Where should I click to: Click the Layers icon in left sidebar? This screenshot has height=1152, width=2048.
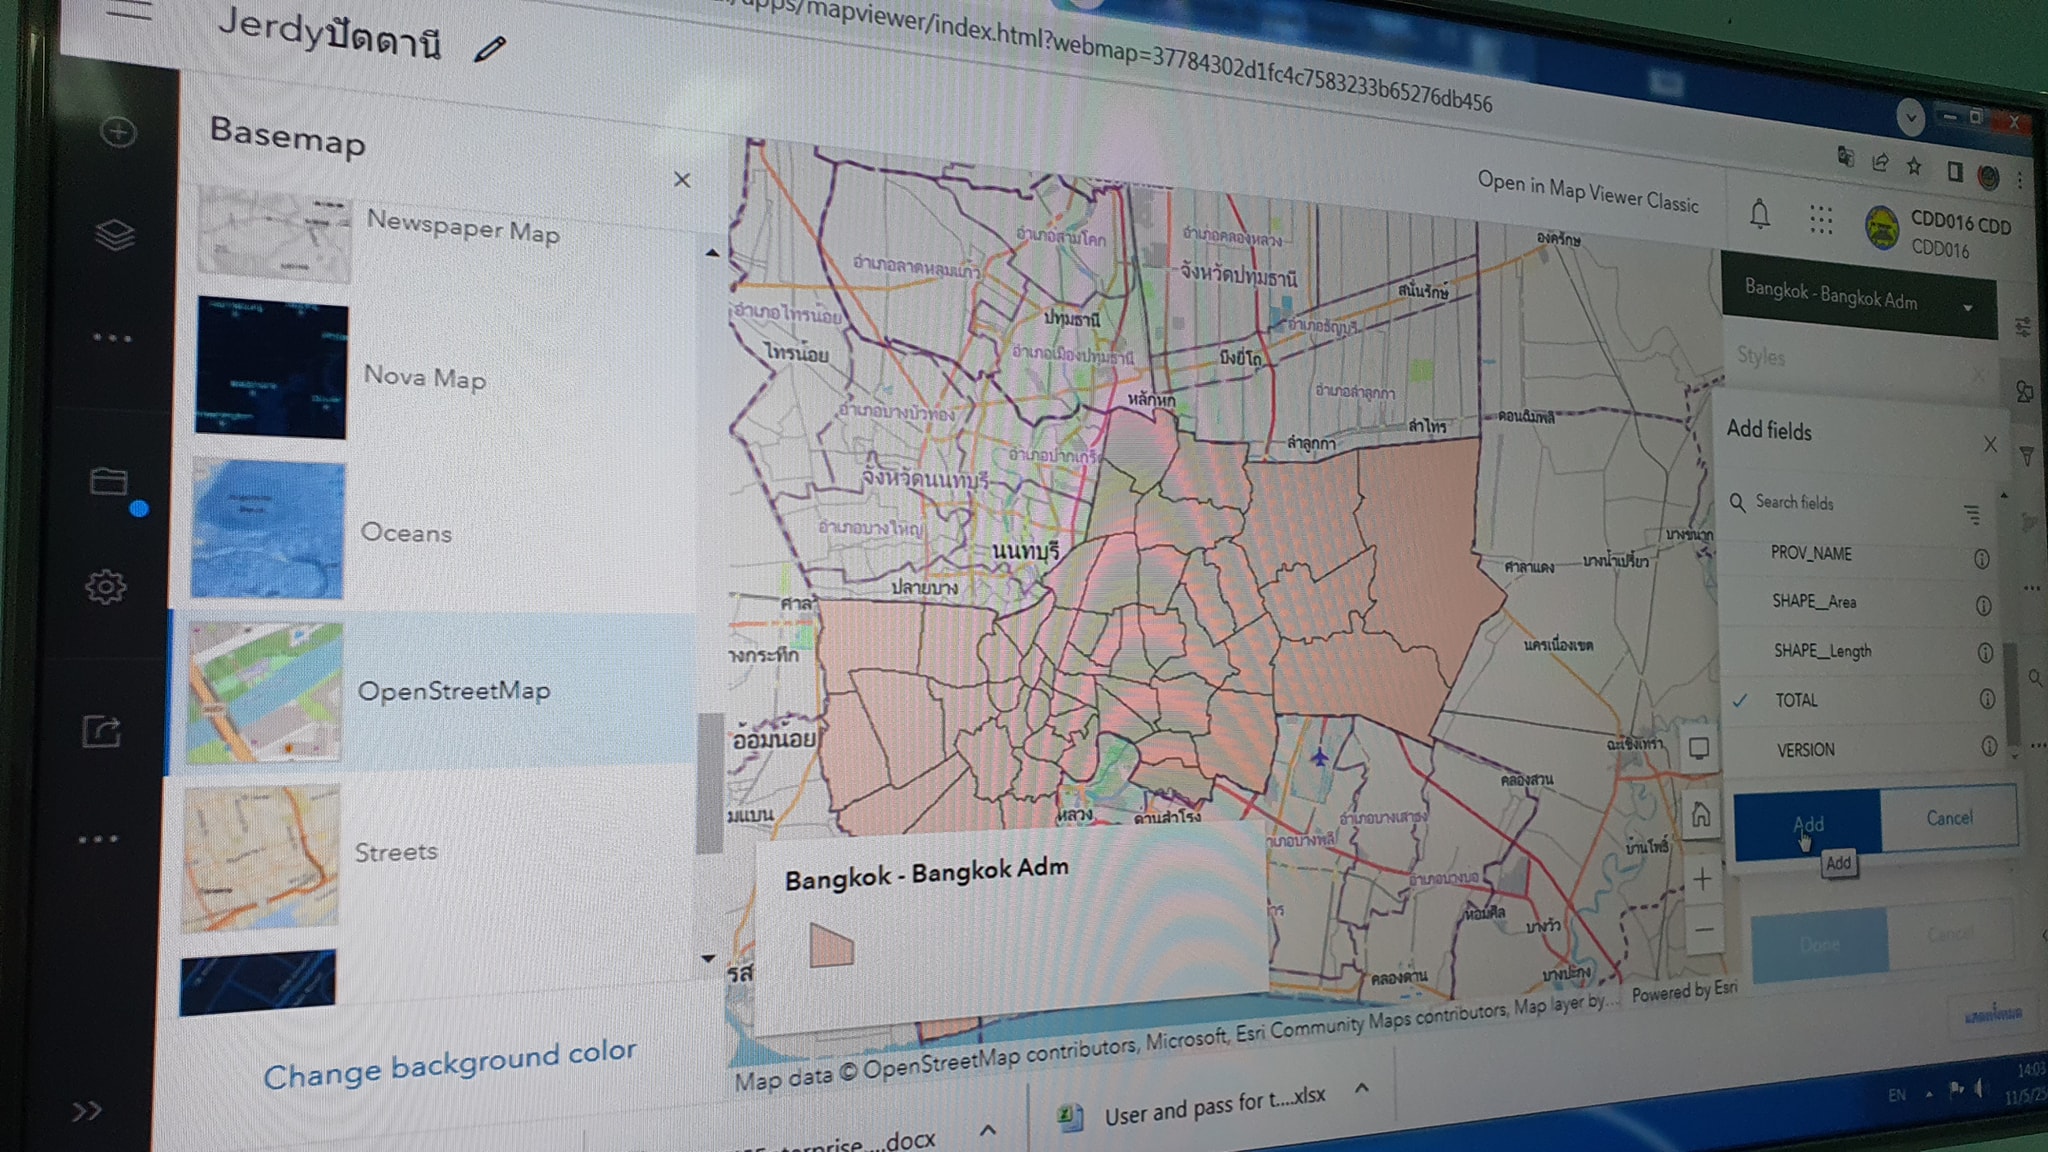pos(115,236)
